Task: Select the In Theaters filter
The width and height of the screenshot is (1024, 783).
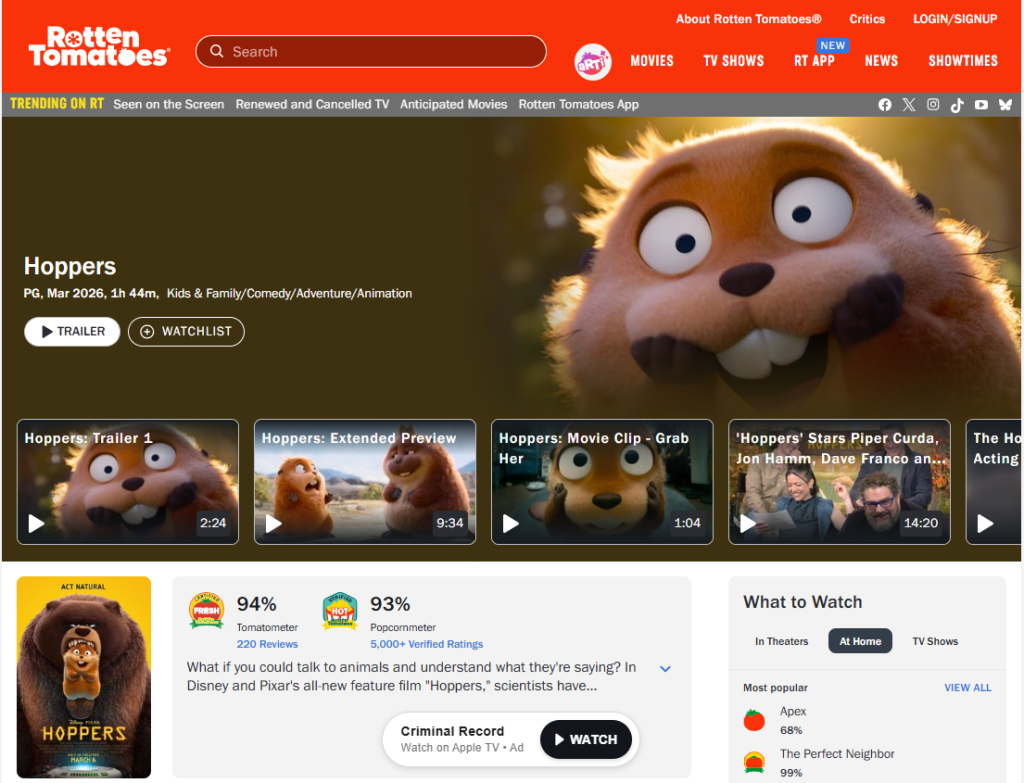Action: click(x=781, y=641)
